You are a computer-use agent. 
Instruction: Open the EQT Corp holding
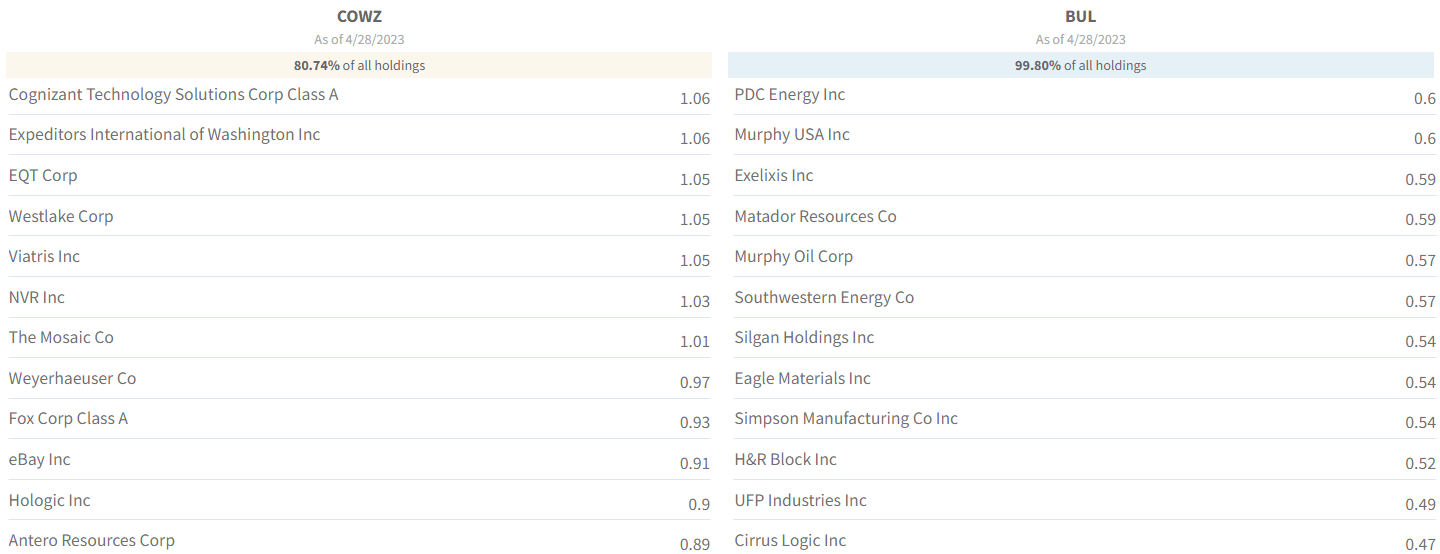[43, 175]
